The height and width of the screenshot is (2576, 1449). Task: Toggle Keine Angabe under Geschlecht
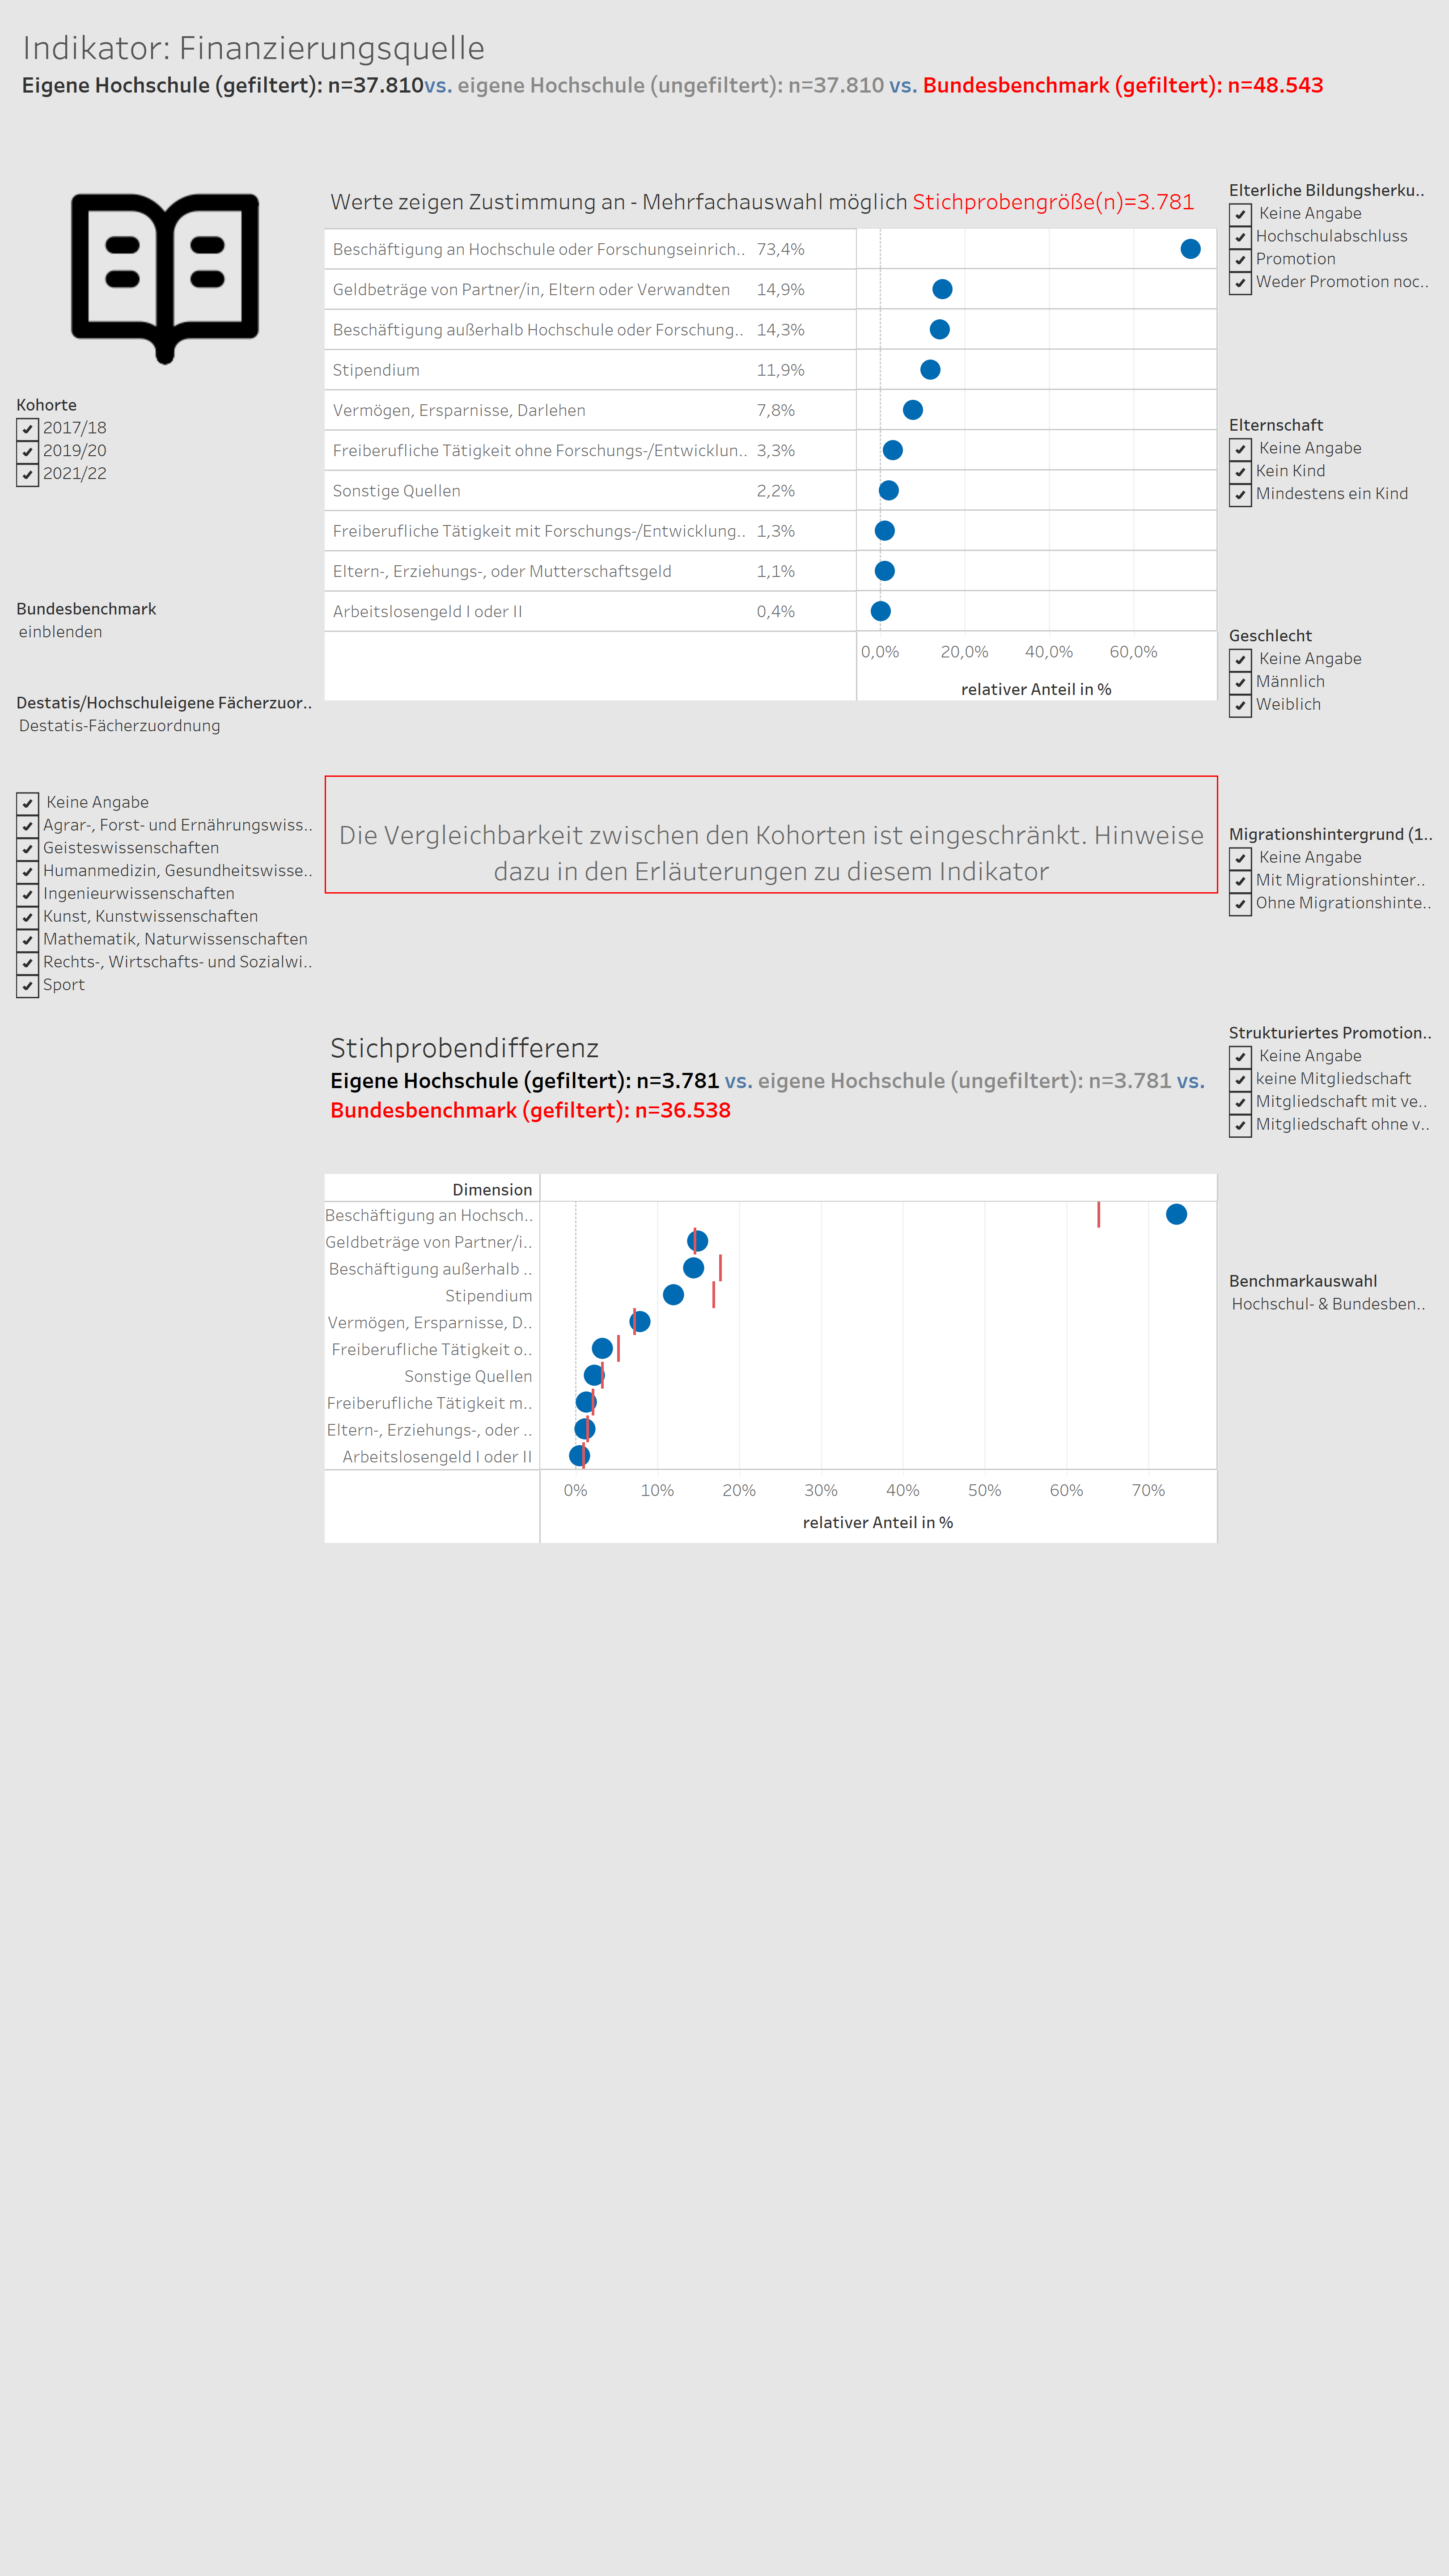pos(1241,660)
